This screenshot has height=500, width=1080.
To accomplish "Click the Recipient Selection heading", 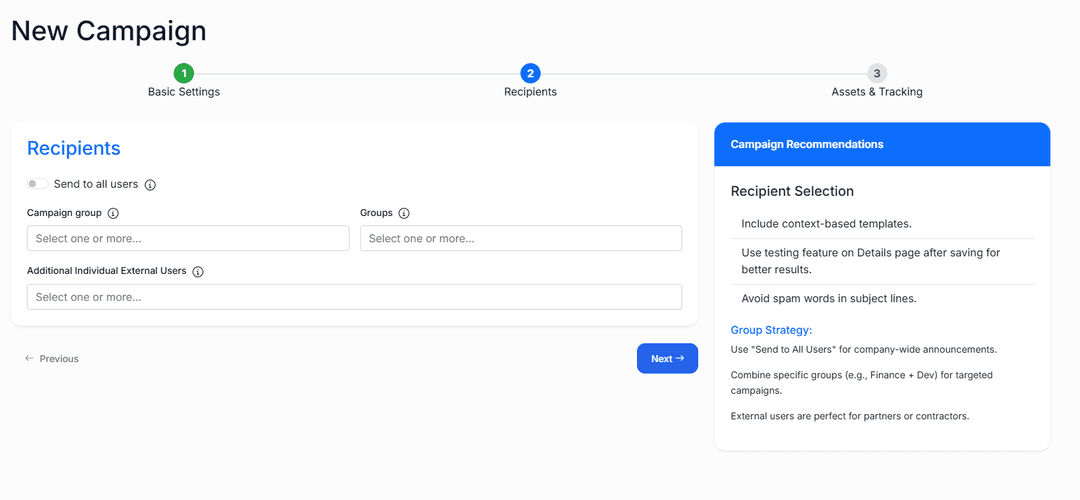I will coord(792,191).
